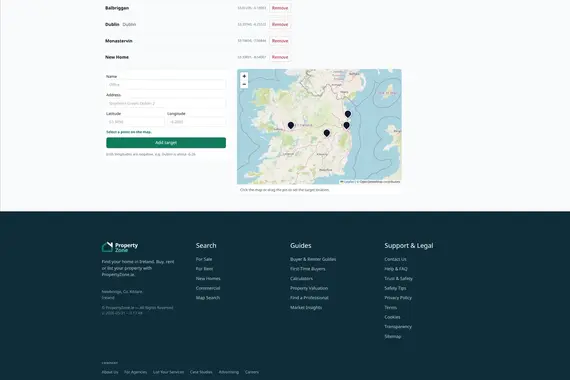
Task: Remove the Dublin target
Action: 280,24
